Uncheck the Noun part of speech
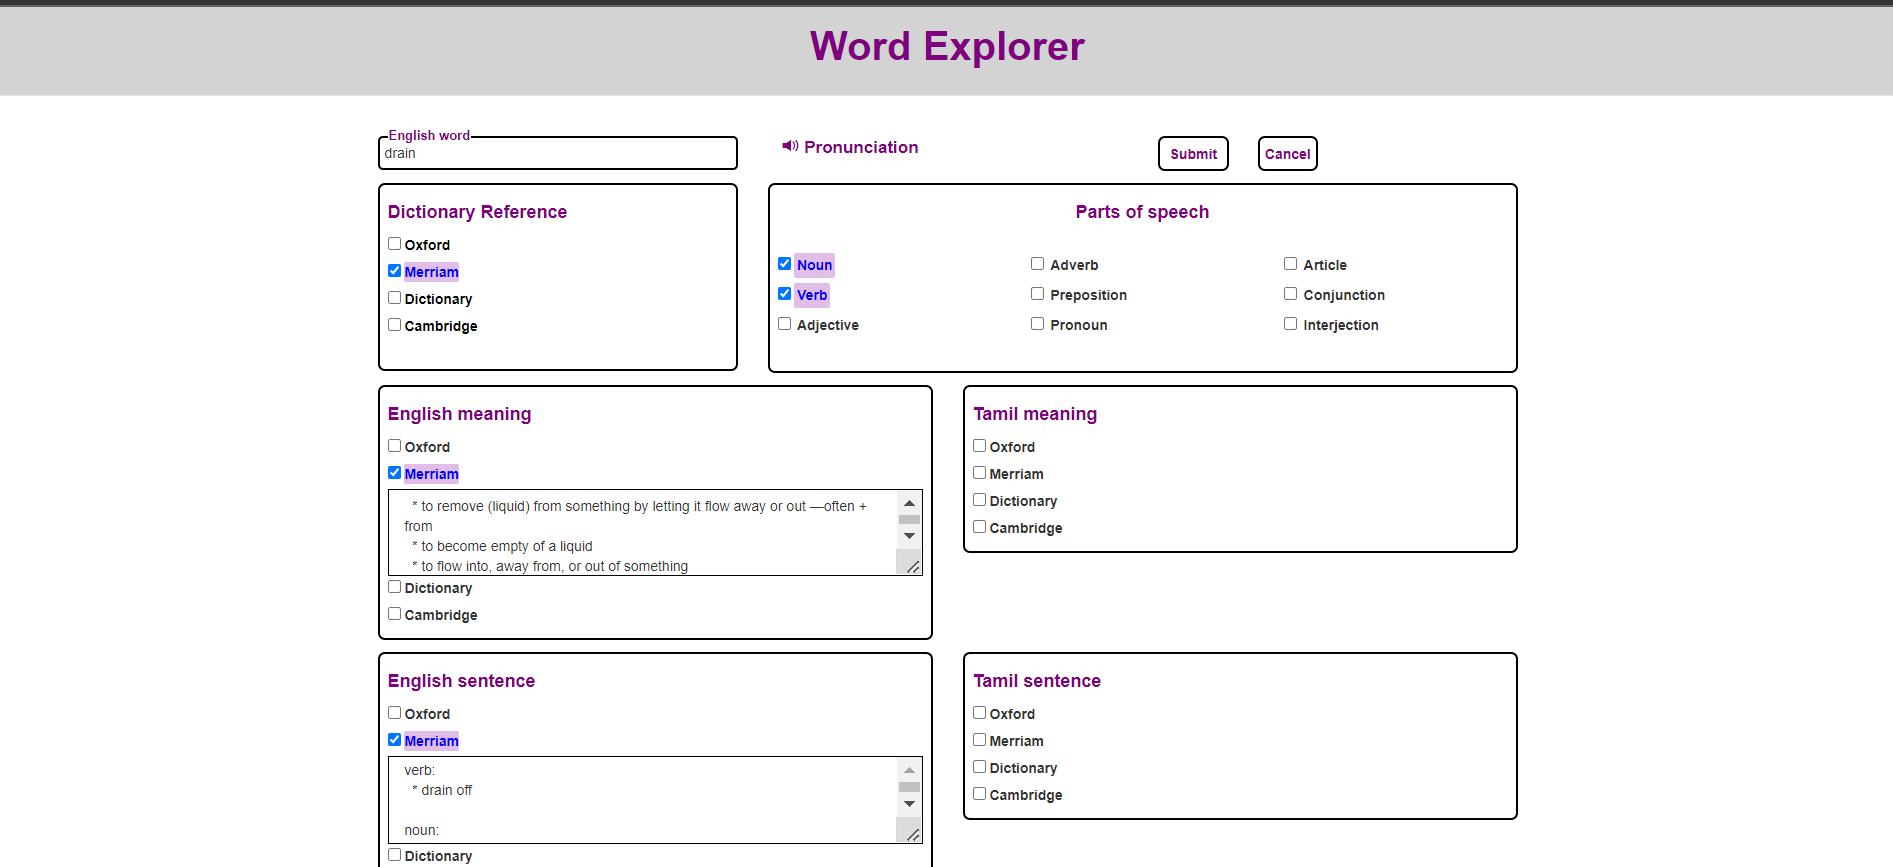Image resolution: width=1893 pixels, height=867 pixels. pos(784,264)
